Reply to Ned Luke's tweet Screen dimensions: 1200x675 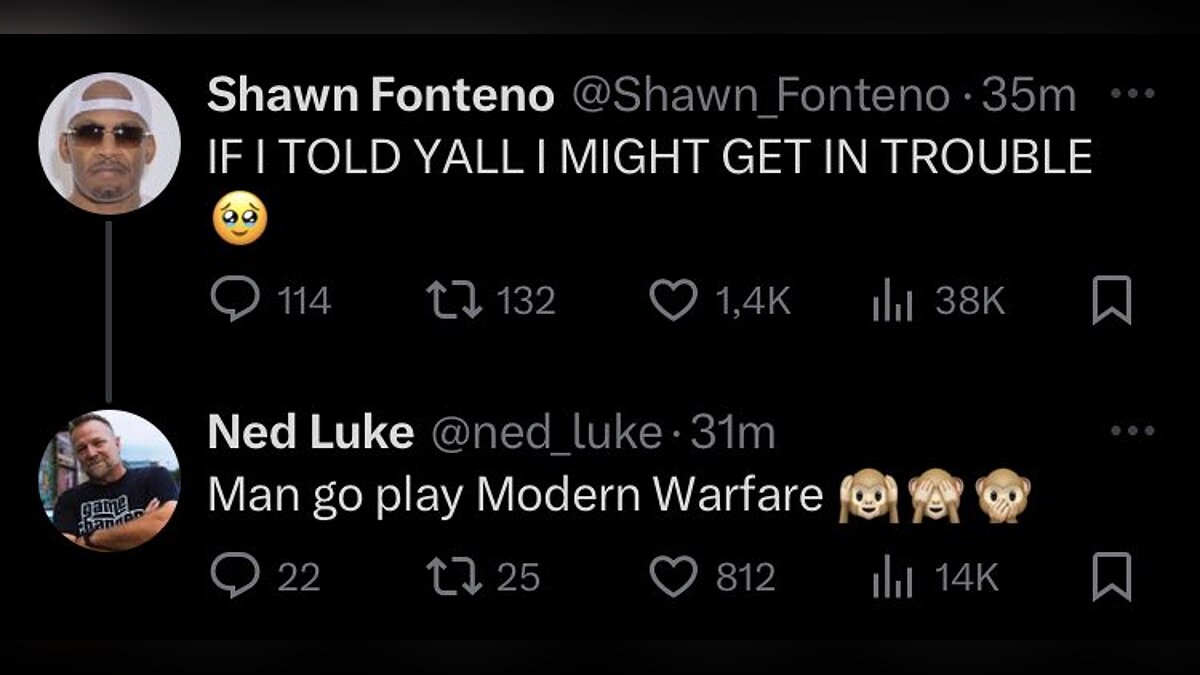click(235, 577)
